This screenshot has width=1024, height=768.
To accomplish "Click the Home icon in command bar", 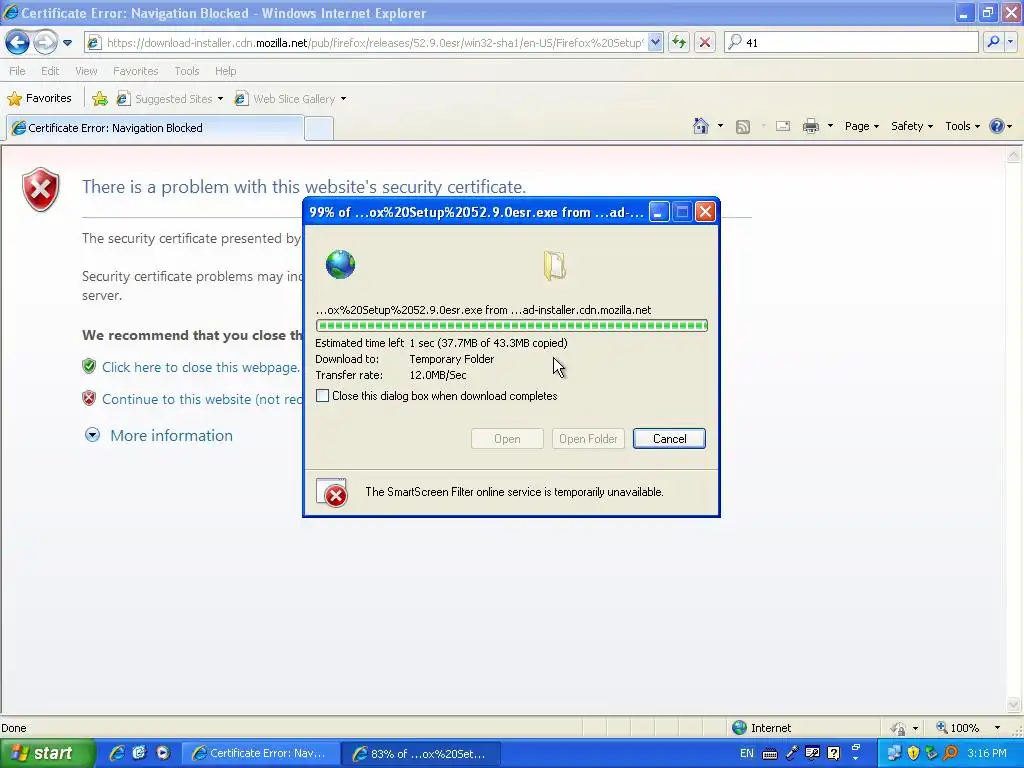I will click(701, 126).
